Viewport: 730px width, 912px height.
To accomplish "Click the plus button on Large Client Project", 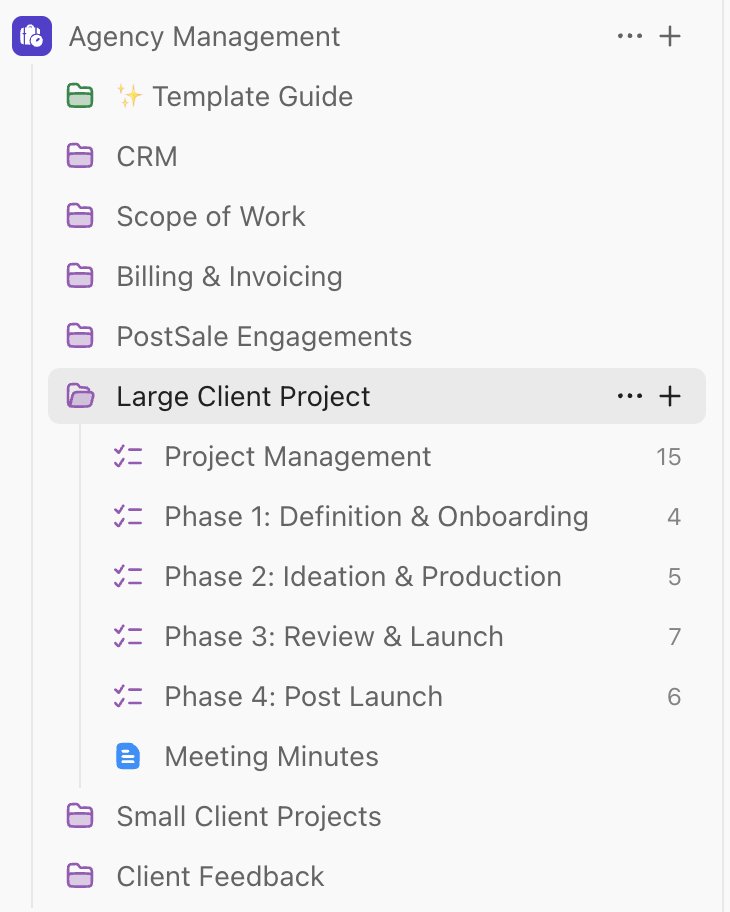I will point(670,396).
